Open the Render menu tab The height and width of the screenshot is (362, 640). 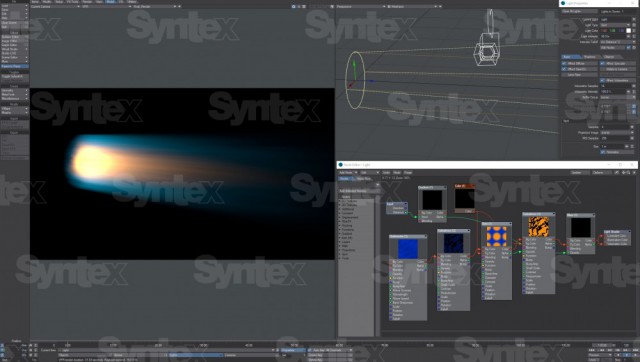click(87, 2)
